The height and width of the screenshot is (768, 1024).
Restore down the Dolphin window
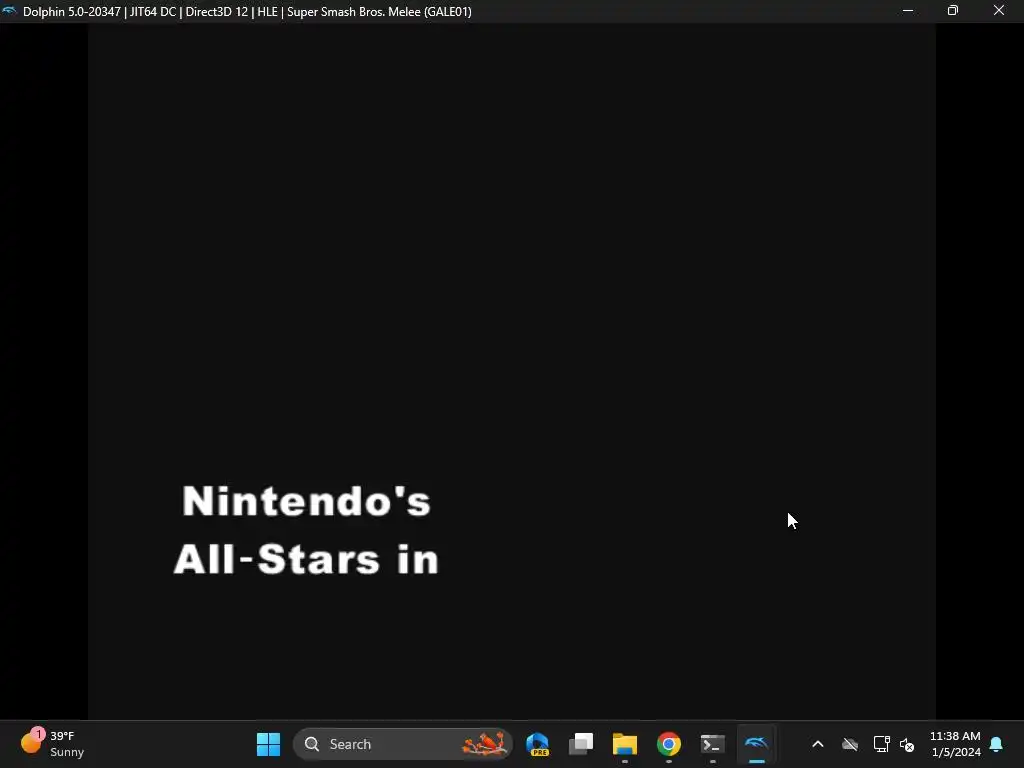[x=953, y=10]
